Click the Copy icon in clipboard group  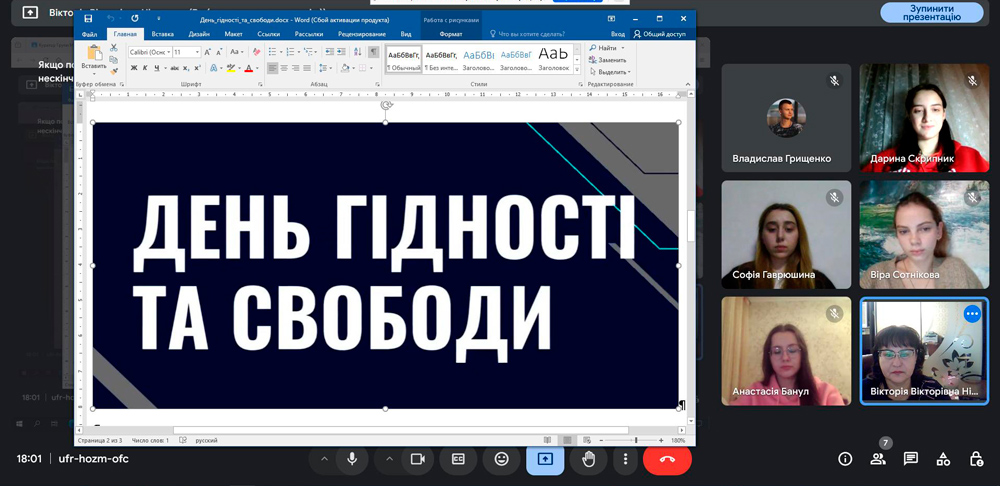pyautogui.click(x=114, y=59)
